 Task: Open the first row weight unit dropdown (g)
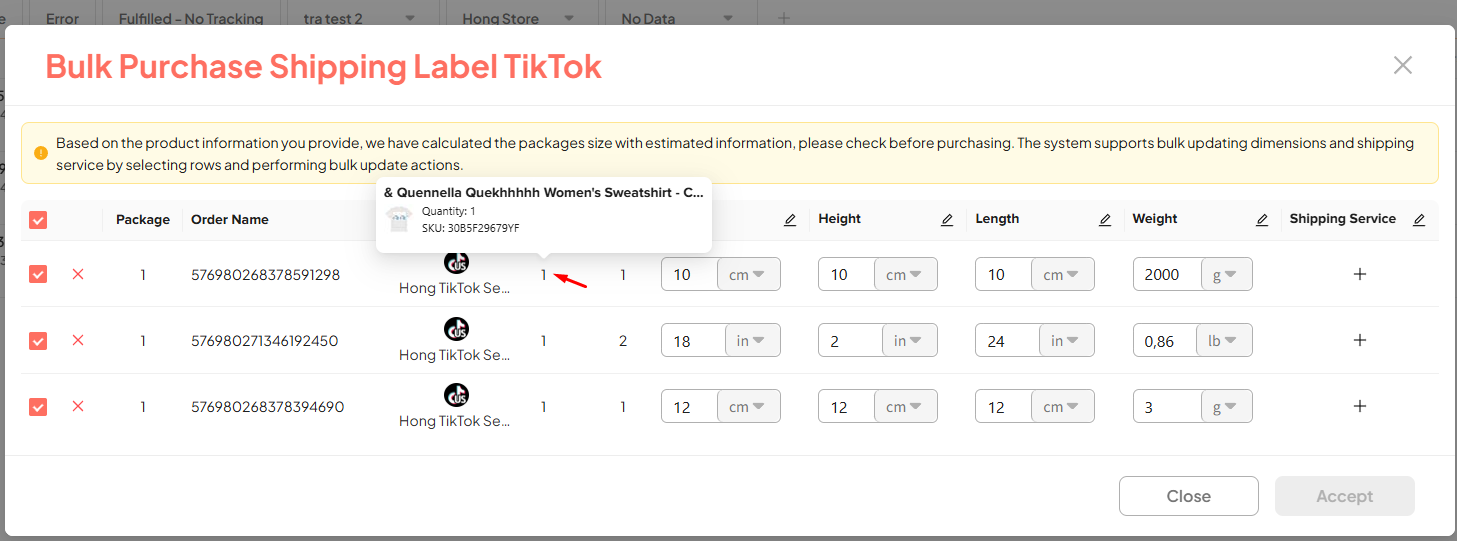(1223, 275)
